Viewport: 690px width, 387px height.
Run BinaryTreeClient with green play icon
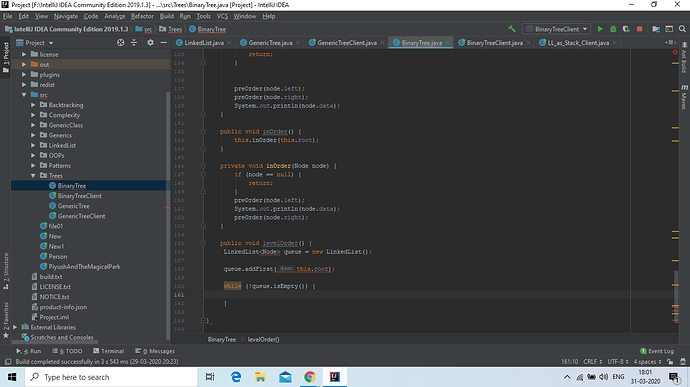(x=600, y=29)
